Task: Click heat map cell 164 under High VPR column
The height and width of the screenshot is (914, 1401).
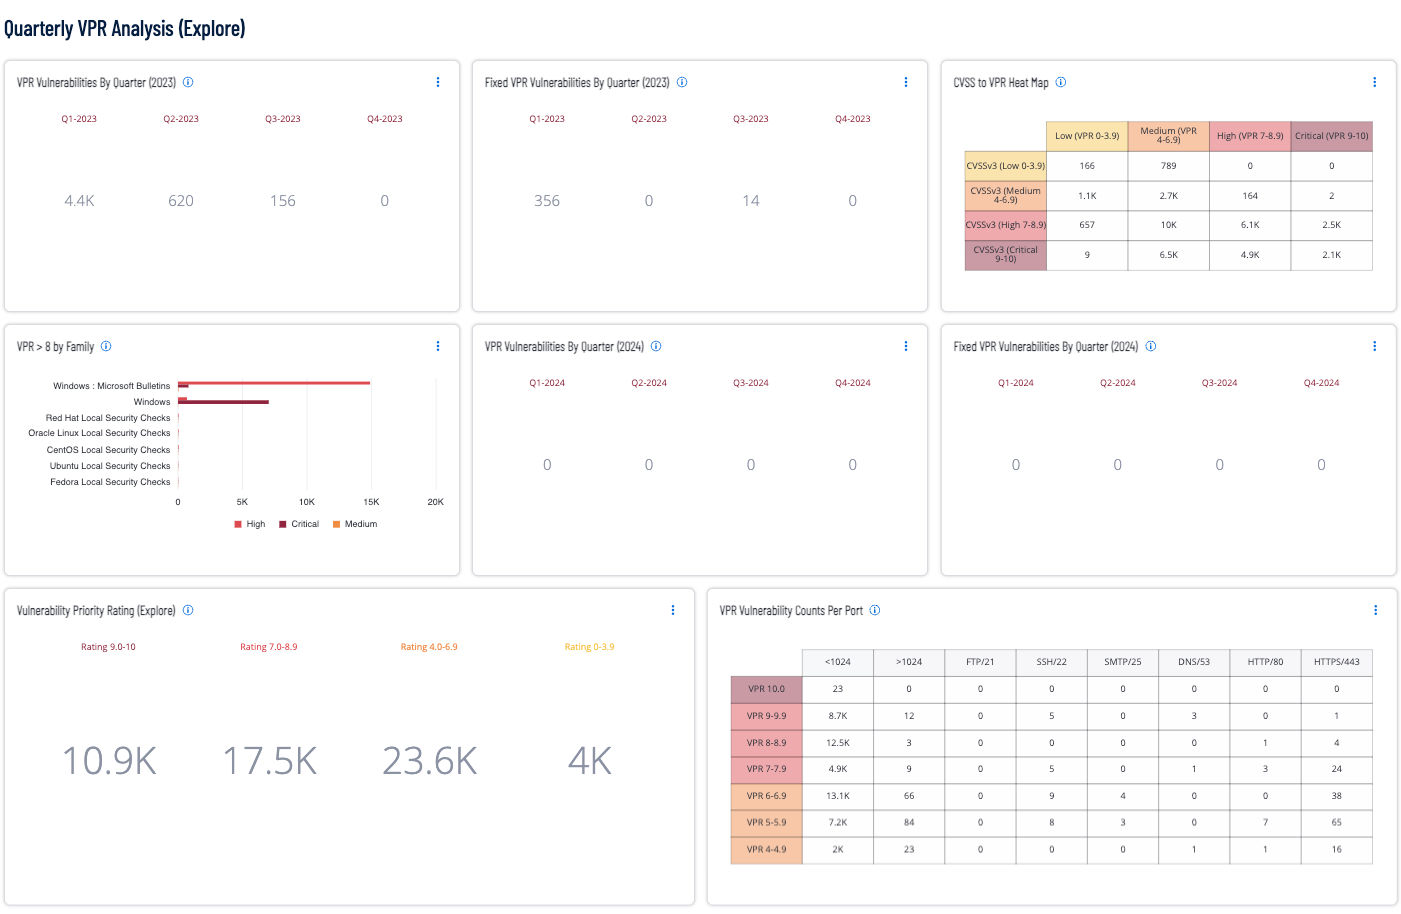Action: coord(1250,196)
